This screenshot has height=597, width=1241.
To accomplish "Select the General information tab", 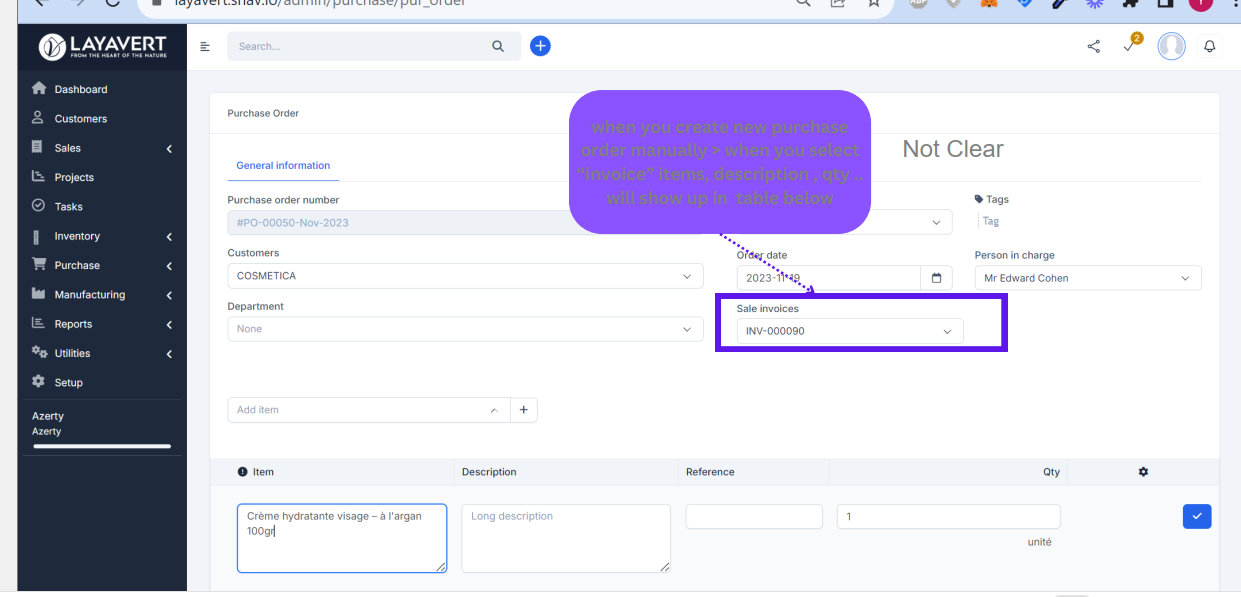I will [283, 165].
